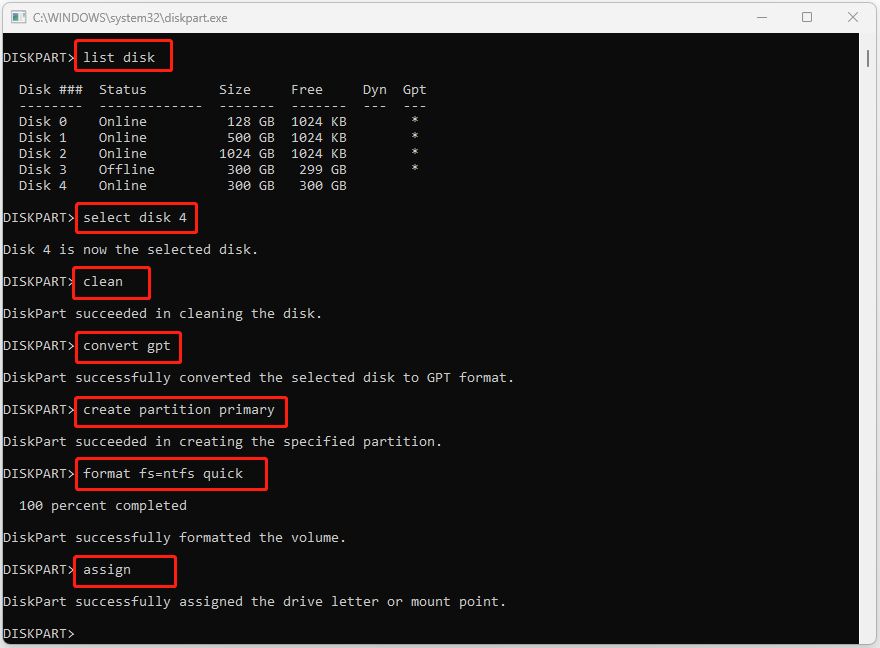Click the 'Disk ###' column header
880x648 pixels.
click(x=51, y=90)
